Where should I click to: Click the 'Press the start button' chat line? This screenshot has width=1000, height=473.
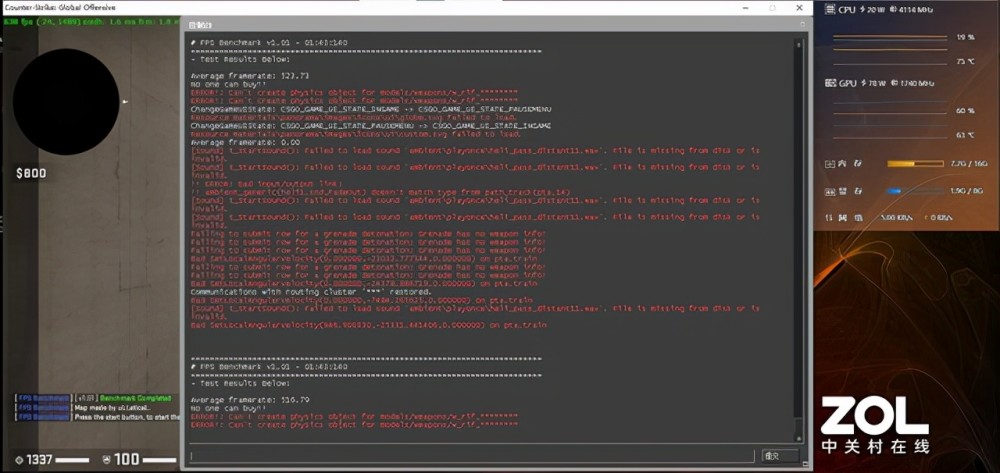(126, 417)
